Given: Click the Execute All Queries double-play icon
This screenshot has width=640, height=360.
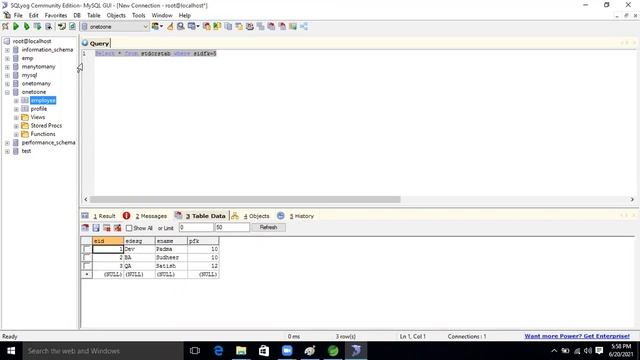Looking at the screenshot, I should pyautogui.click(x=27, y=27).
